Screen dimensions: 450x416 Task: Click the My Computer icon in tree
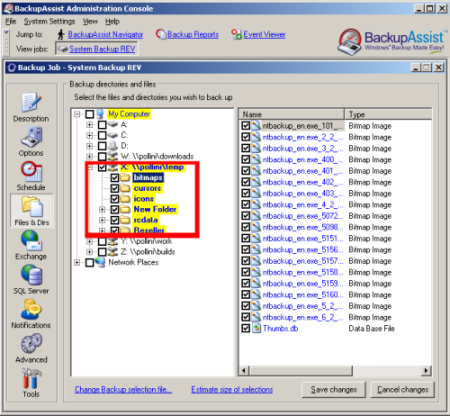click(100, 114)
